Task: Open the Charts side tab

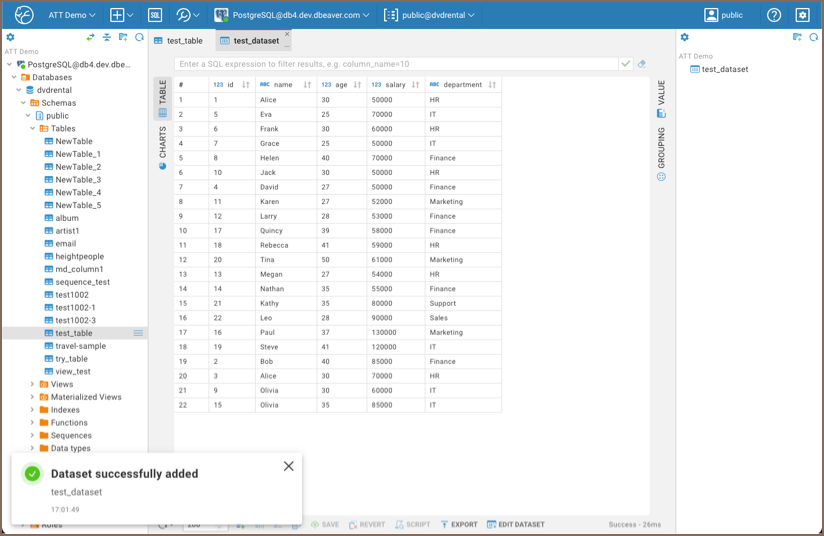Action: (162, 146)
